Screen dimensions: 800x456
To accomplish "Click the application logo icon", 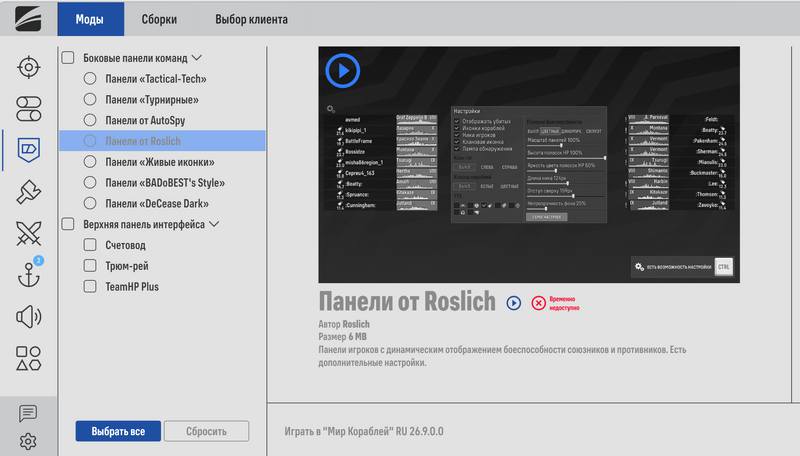I will click(28, 19).
